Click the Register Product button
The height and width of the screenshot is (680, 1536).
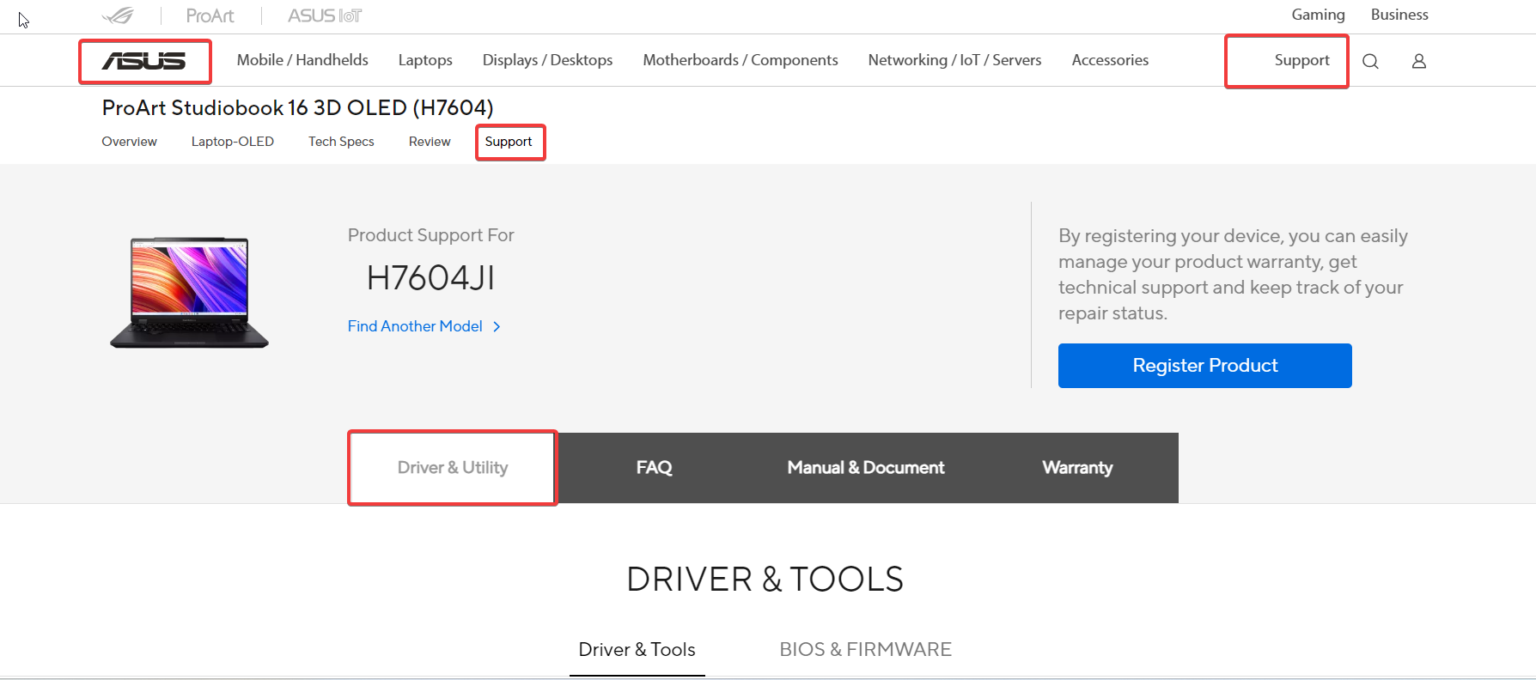point(1204,365)
